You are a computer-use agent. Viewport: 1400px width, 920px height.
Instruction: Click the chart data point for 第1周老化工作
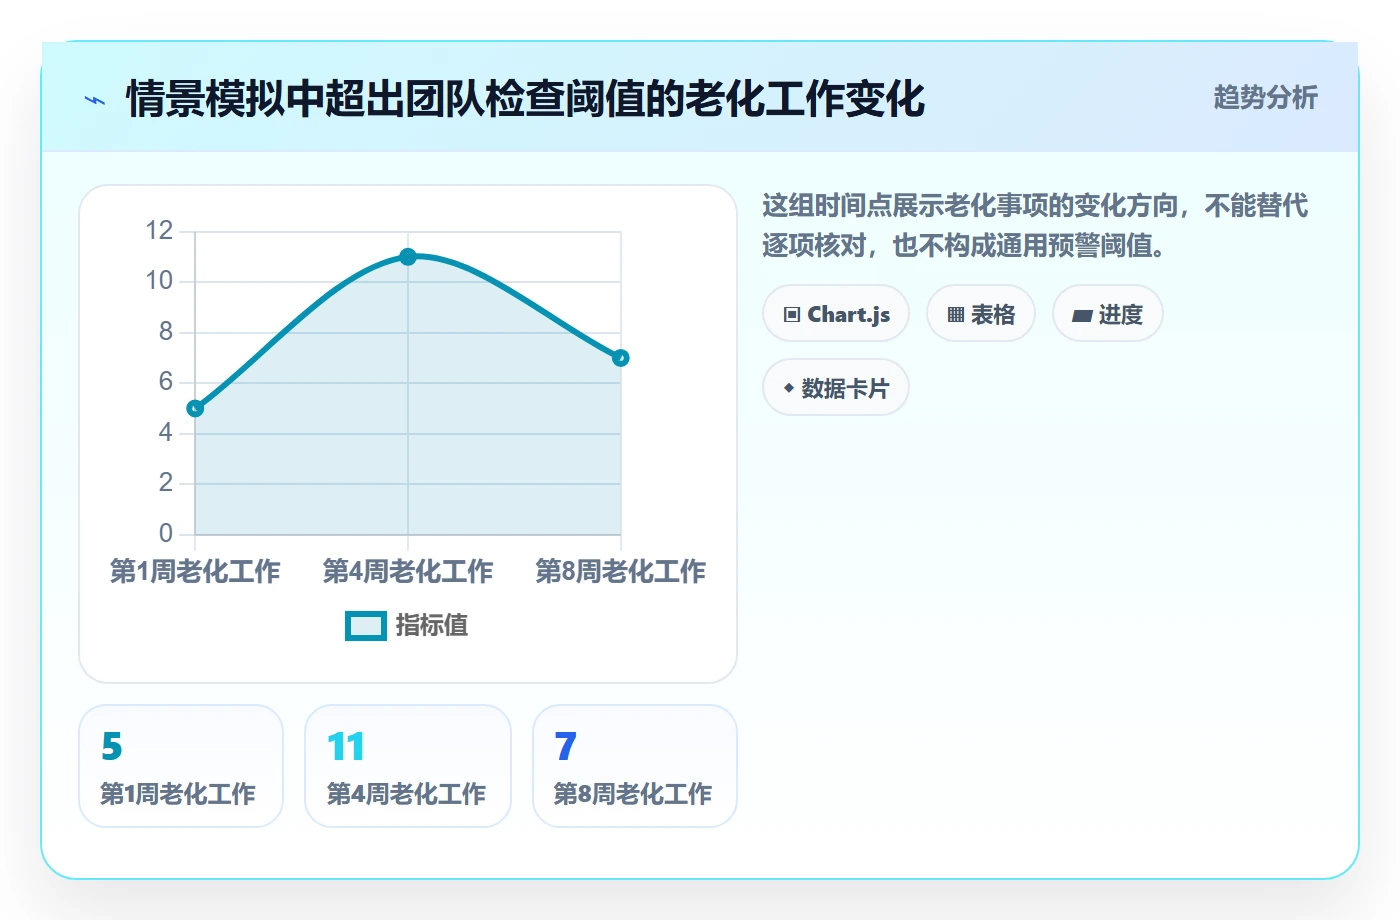(x=195, y=408)
